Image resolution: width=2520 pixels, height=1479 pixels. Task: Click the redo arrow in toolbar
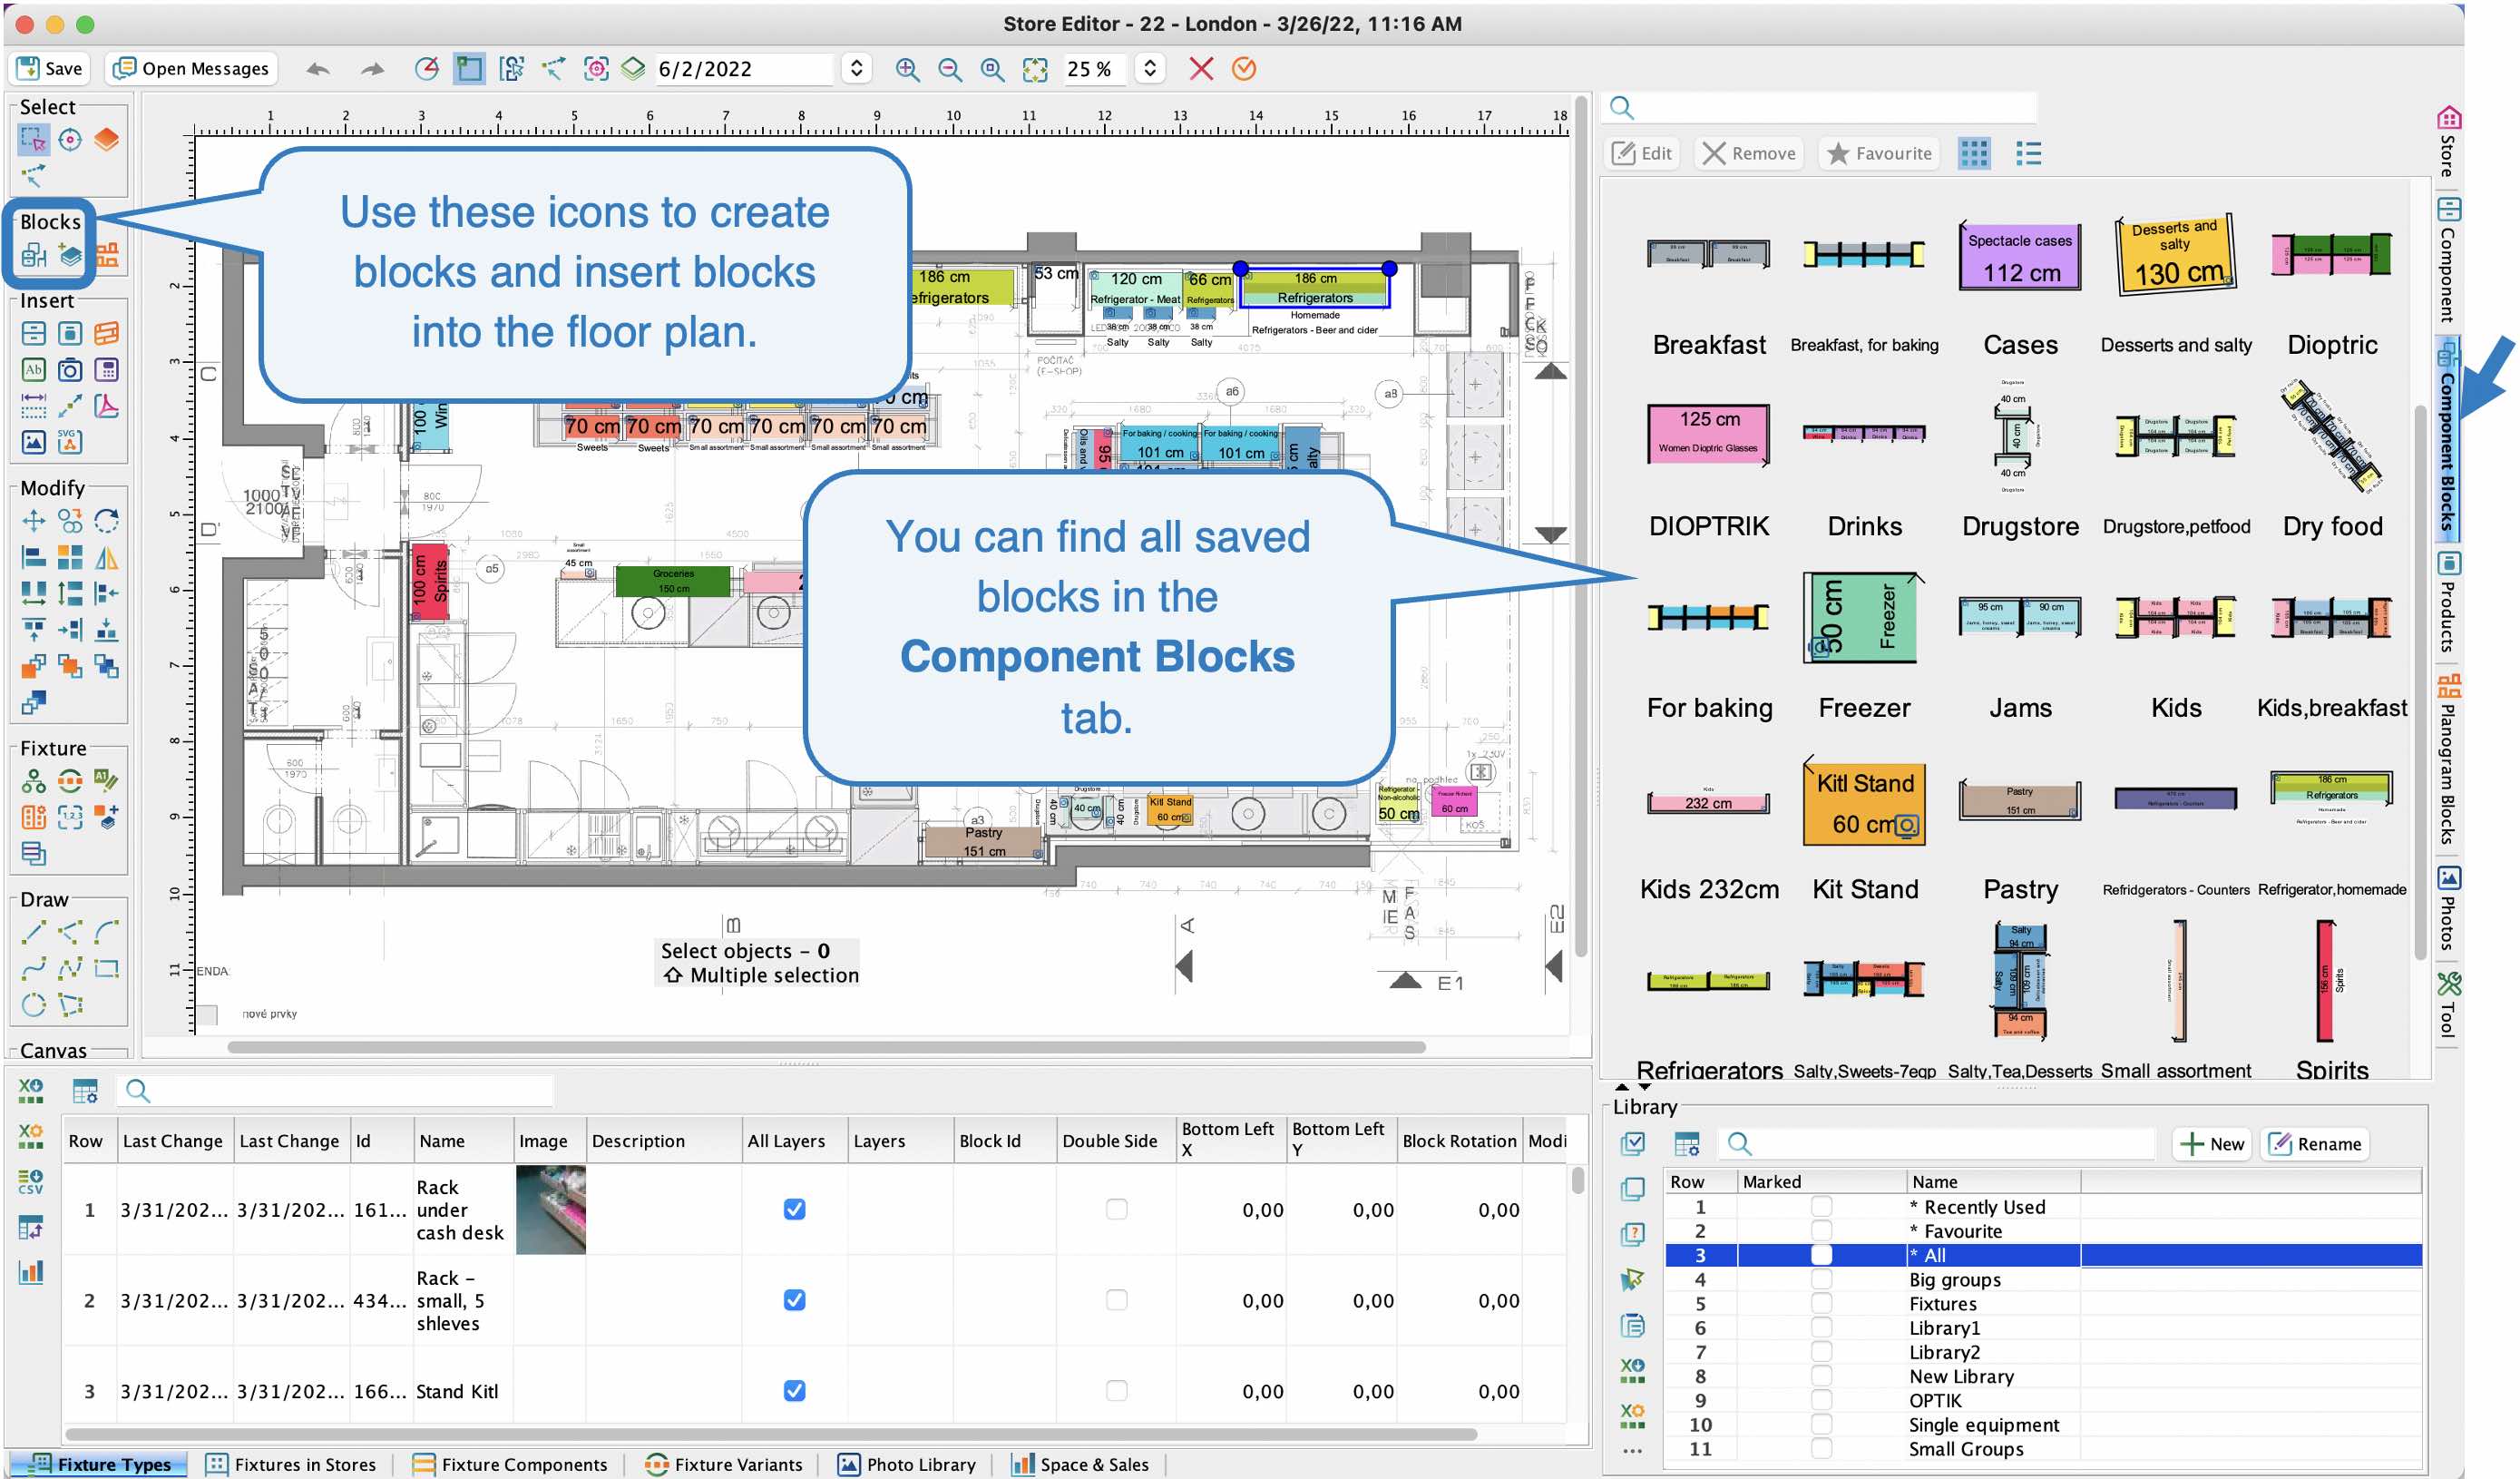[x=372, y=69]
